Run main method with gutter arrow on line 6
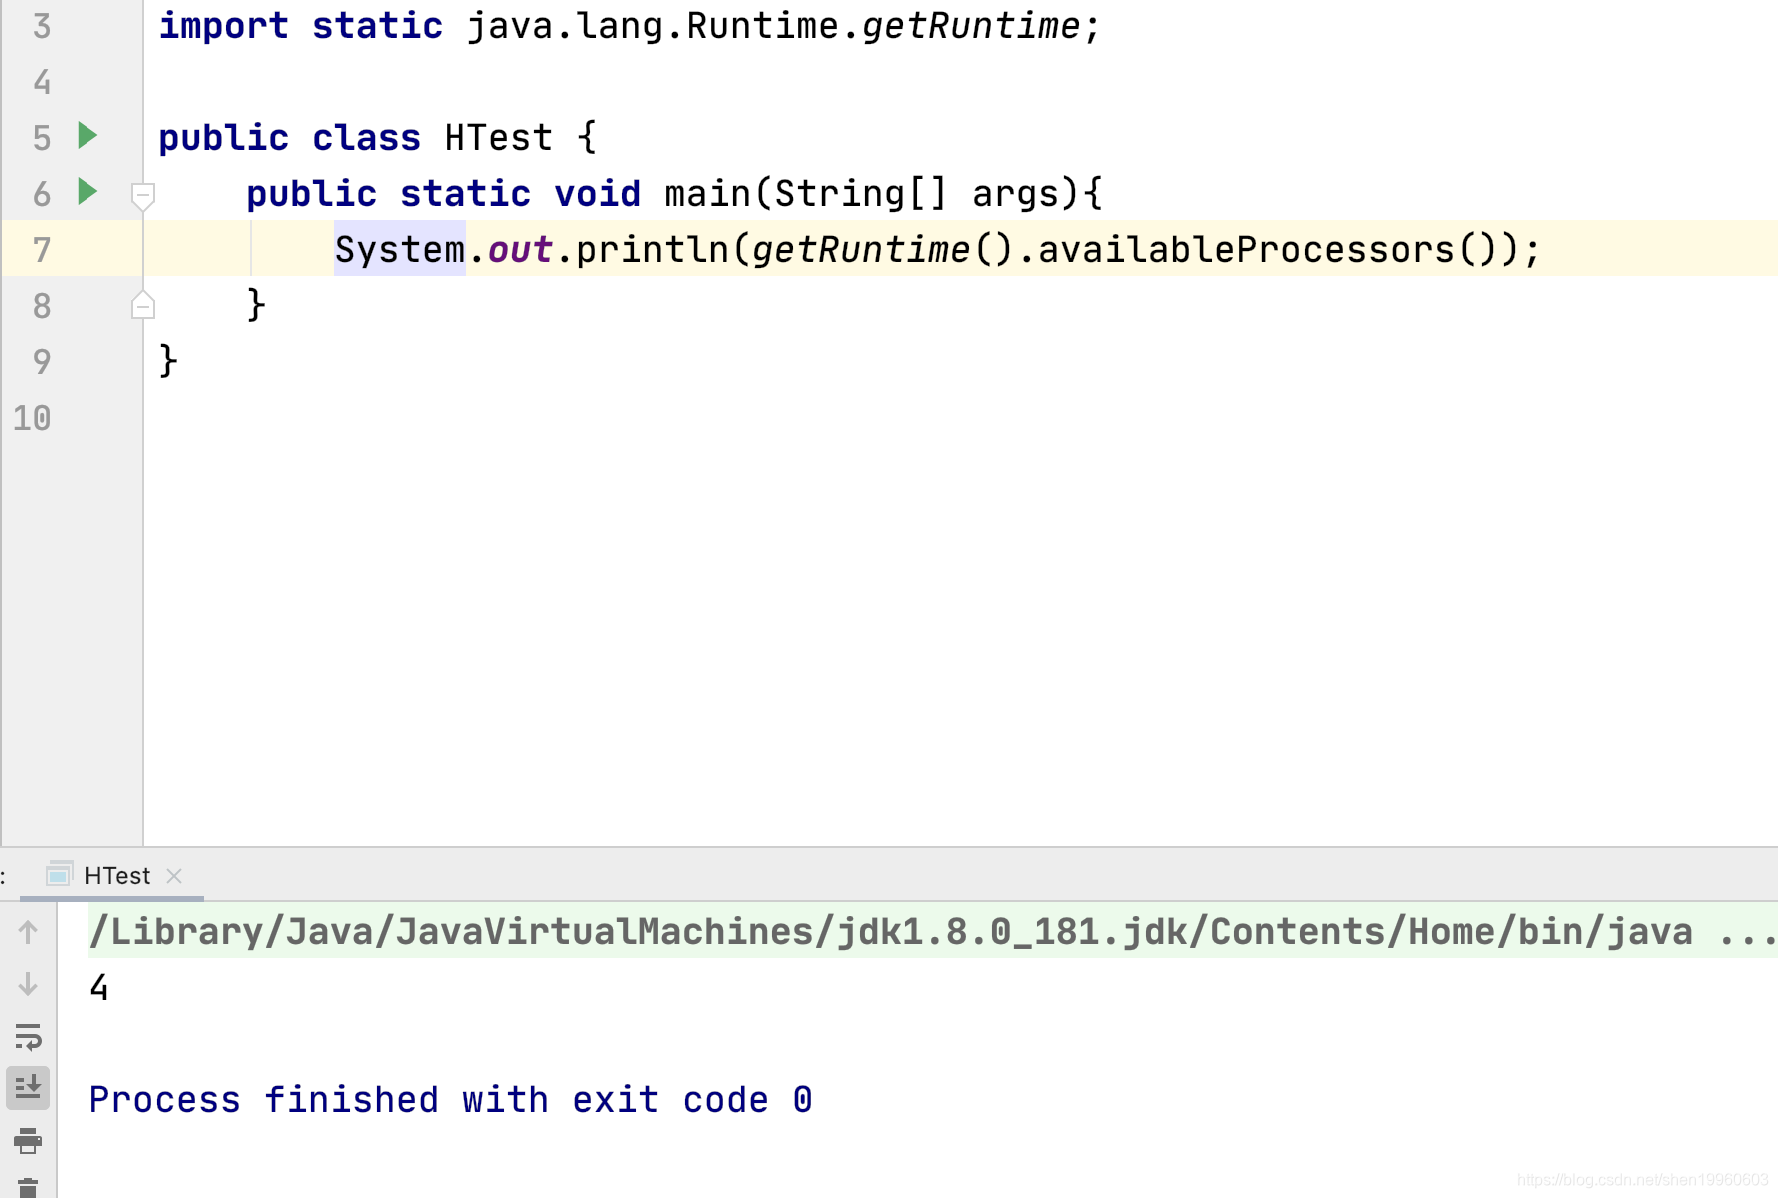1778x1198 pixels. tap(88, 193)
